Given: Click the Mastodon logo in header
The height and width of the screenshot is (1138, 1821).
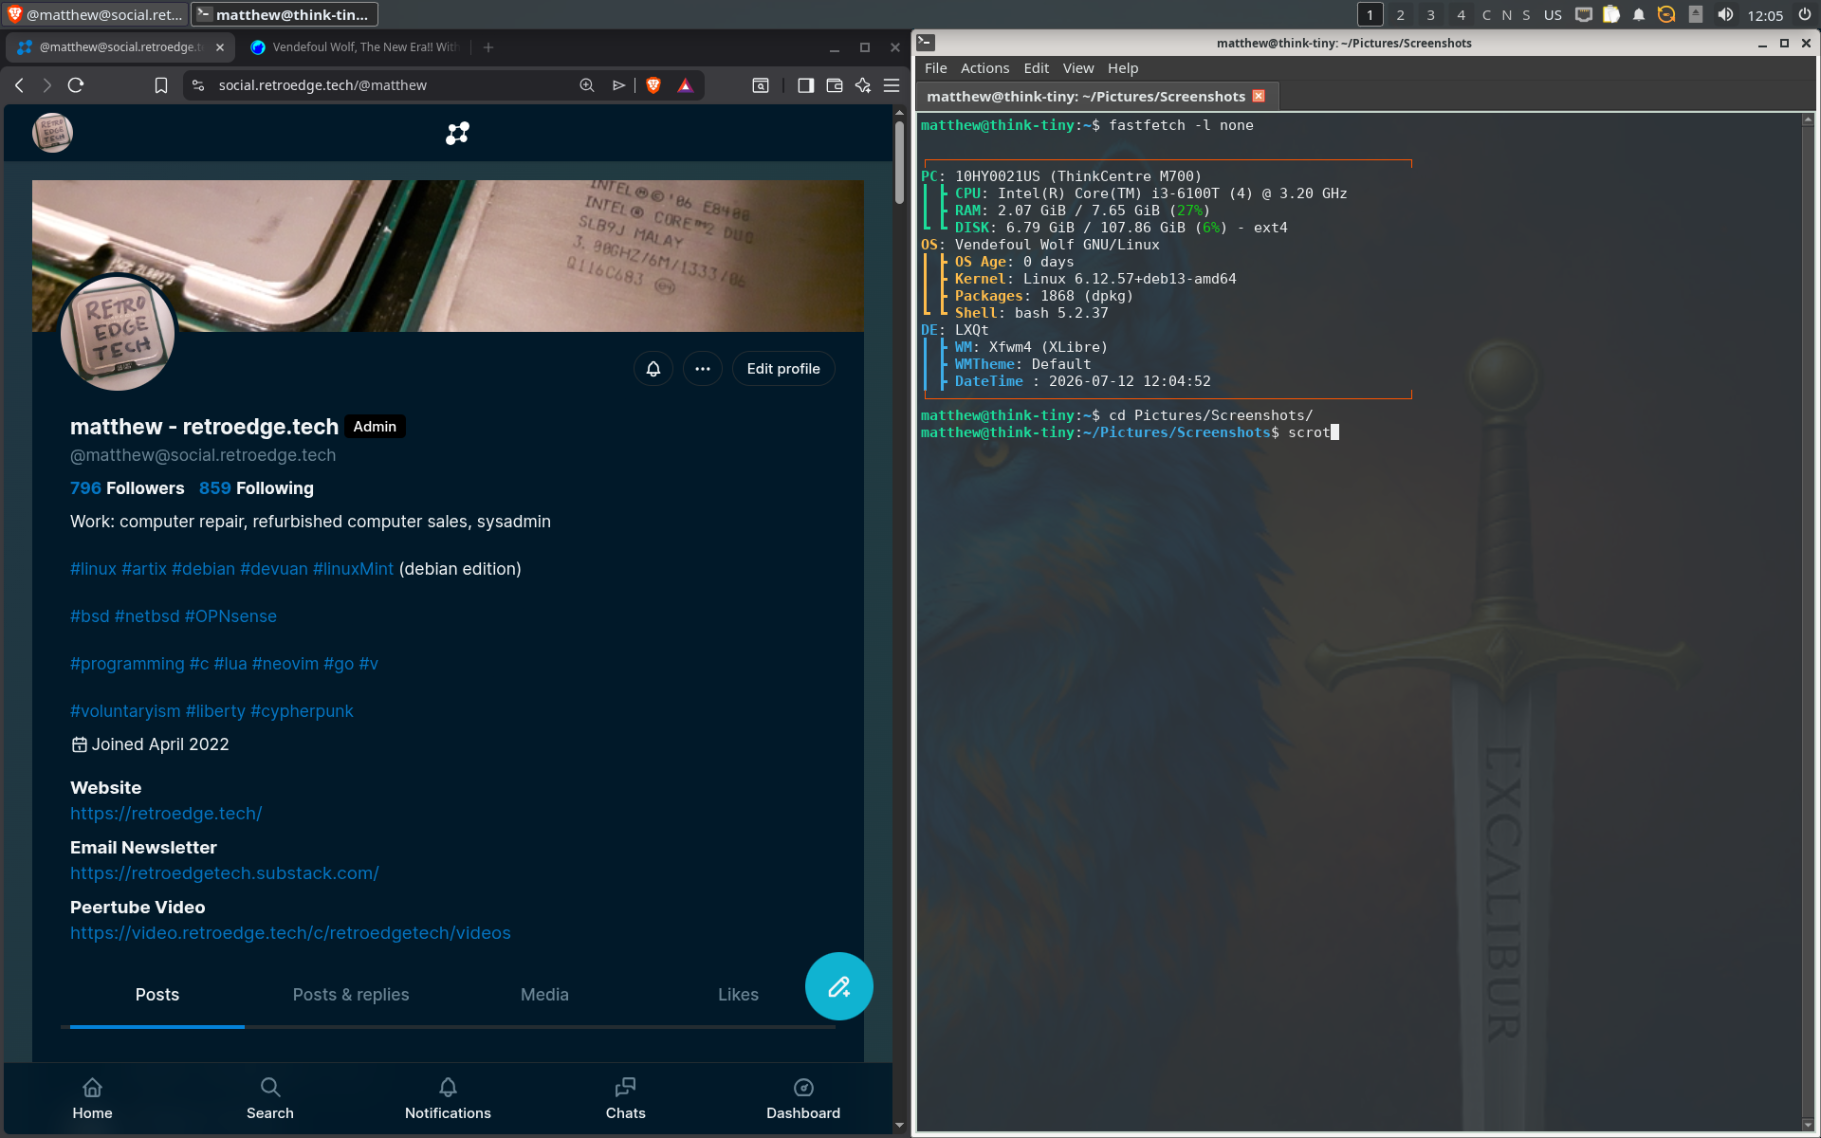Looking at the screenshot, I should point(457,133).
